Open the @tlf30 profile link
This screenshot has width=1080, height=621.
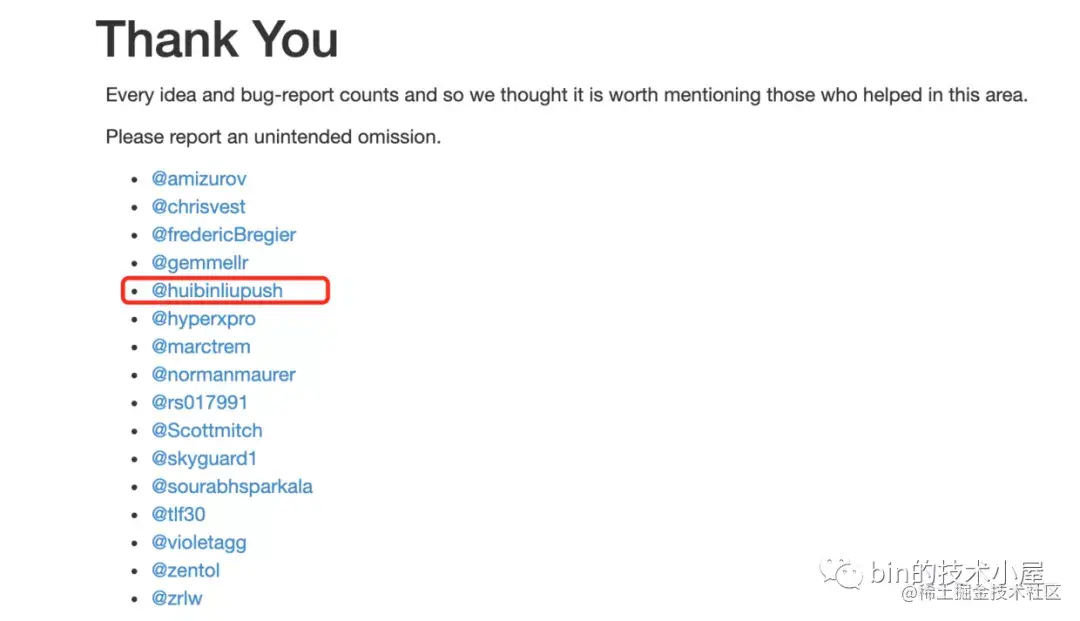178,514
